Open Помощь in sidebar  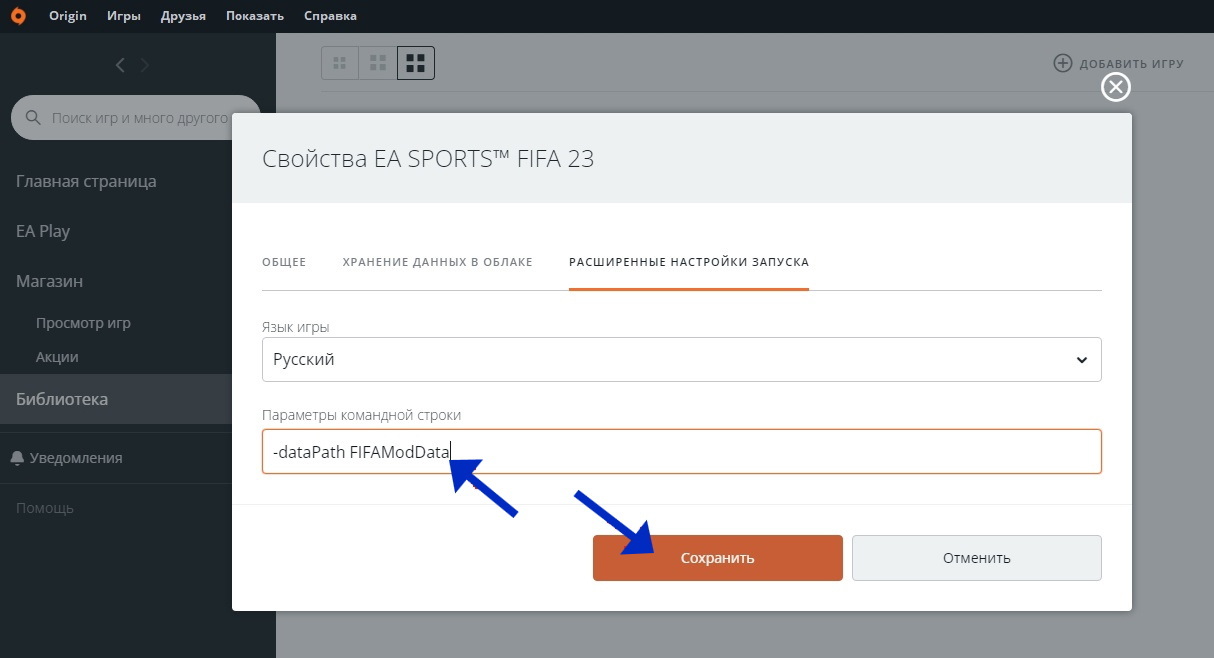pyautogui.click(x=45, y=508)
